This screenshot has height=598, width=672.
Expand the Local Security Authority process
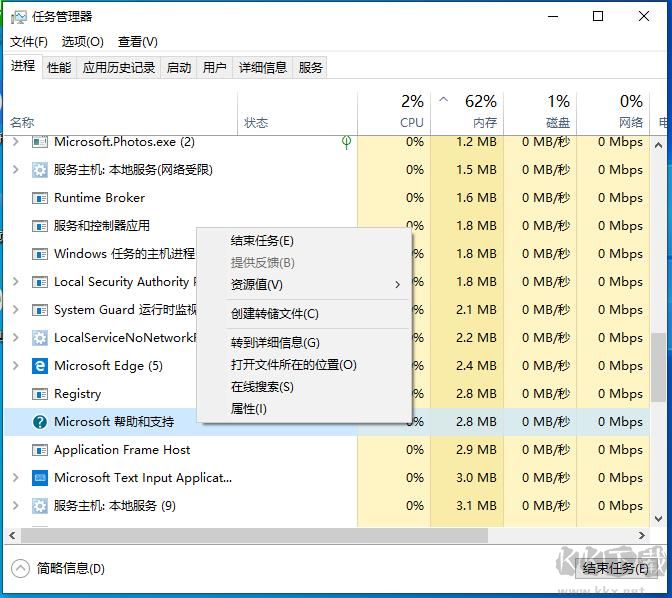[16, 282]
